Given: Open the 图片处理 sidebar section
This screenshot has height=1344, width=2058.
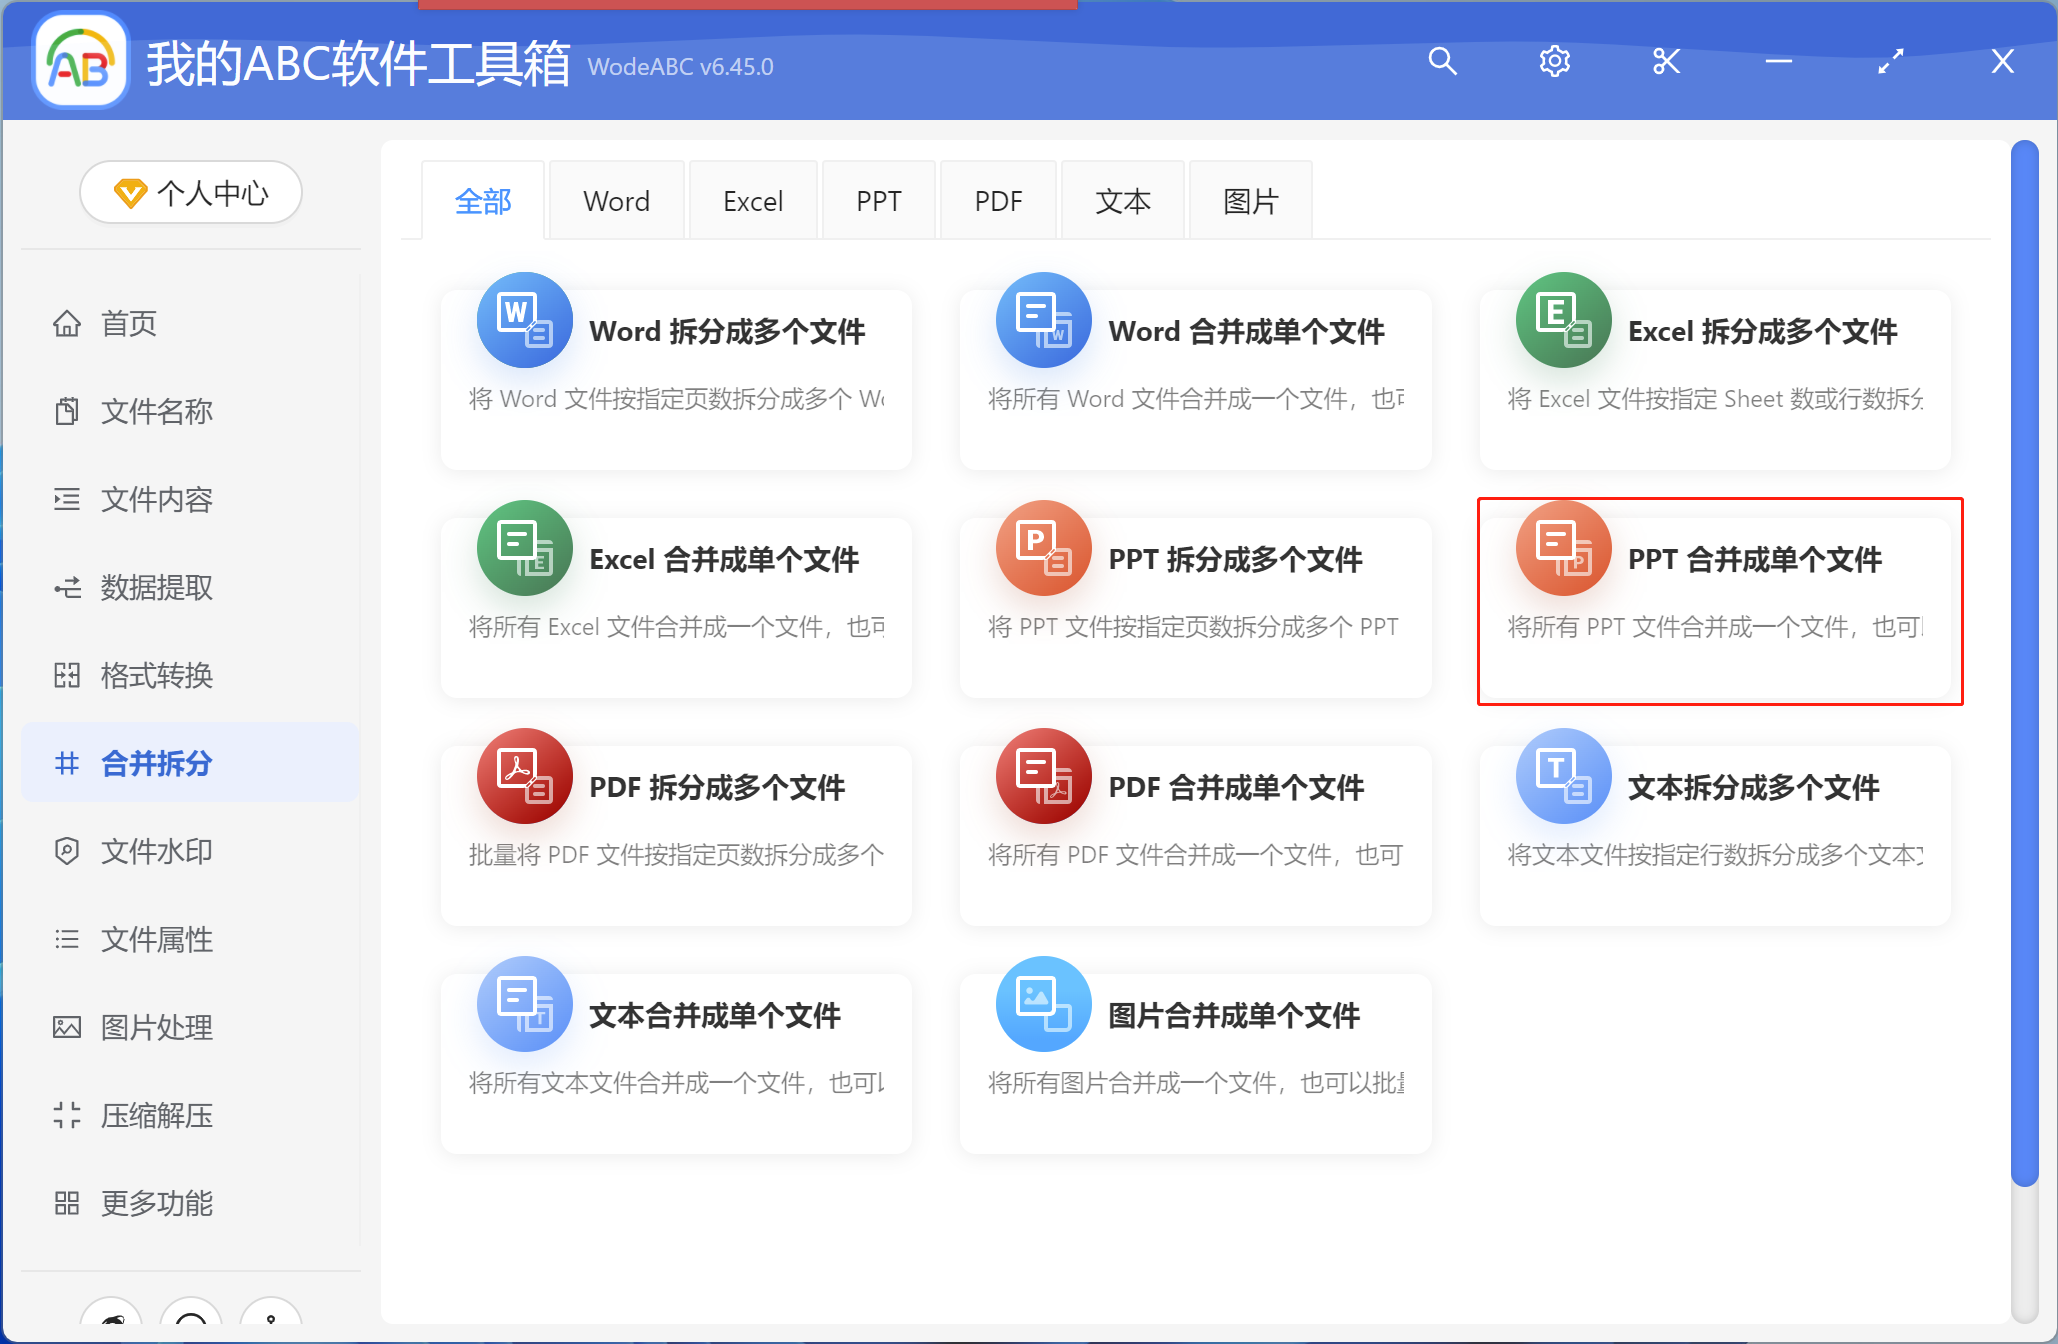Looking at the screenshot, I should (x=156, y=1027).
